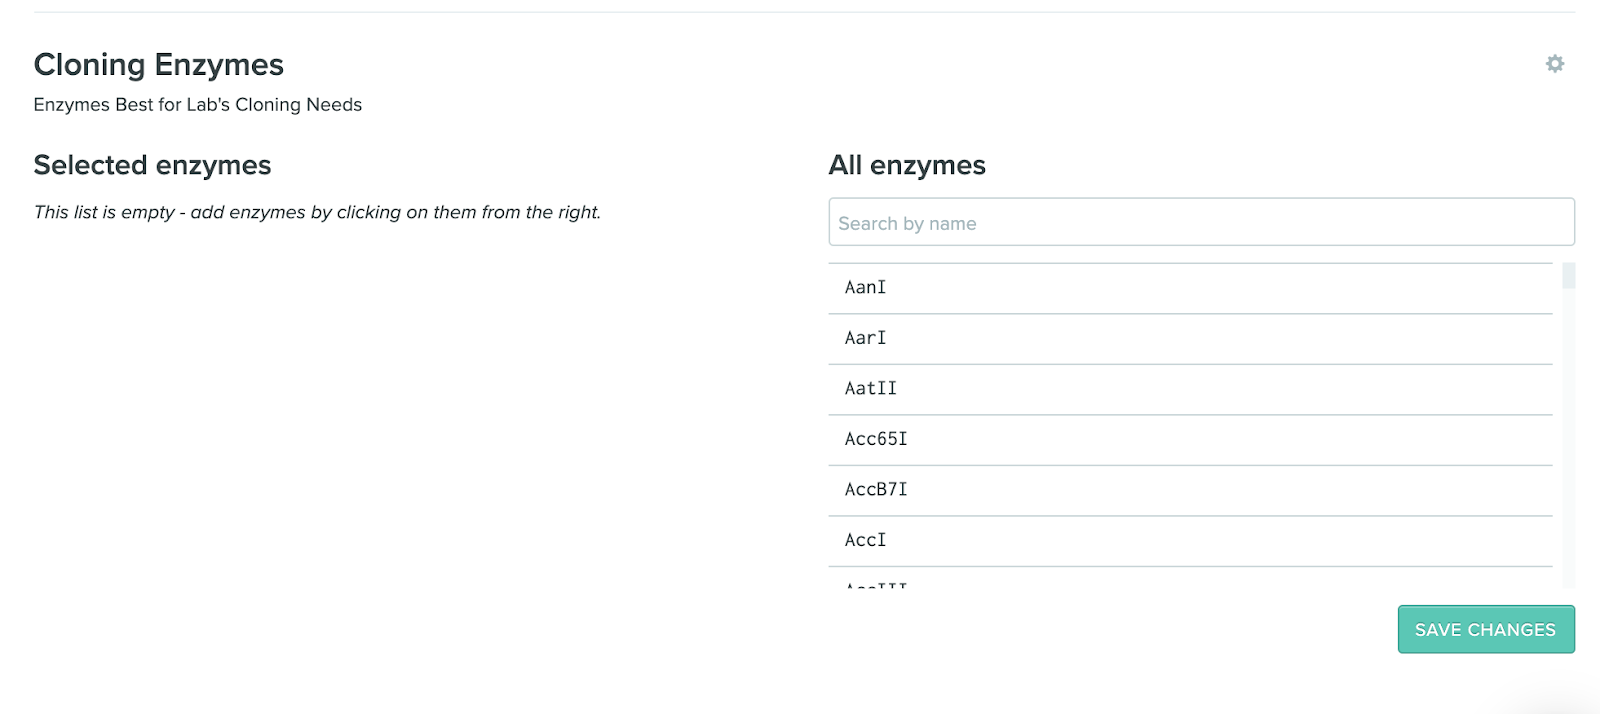Click the All enzymes heading

[x=906, y=165]
